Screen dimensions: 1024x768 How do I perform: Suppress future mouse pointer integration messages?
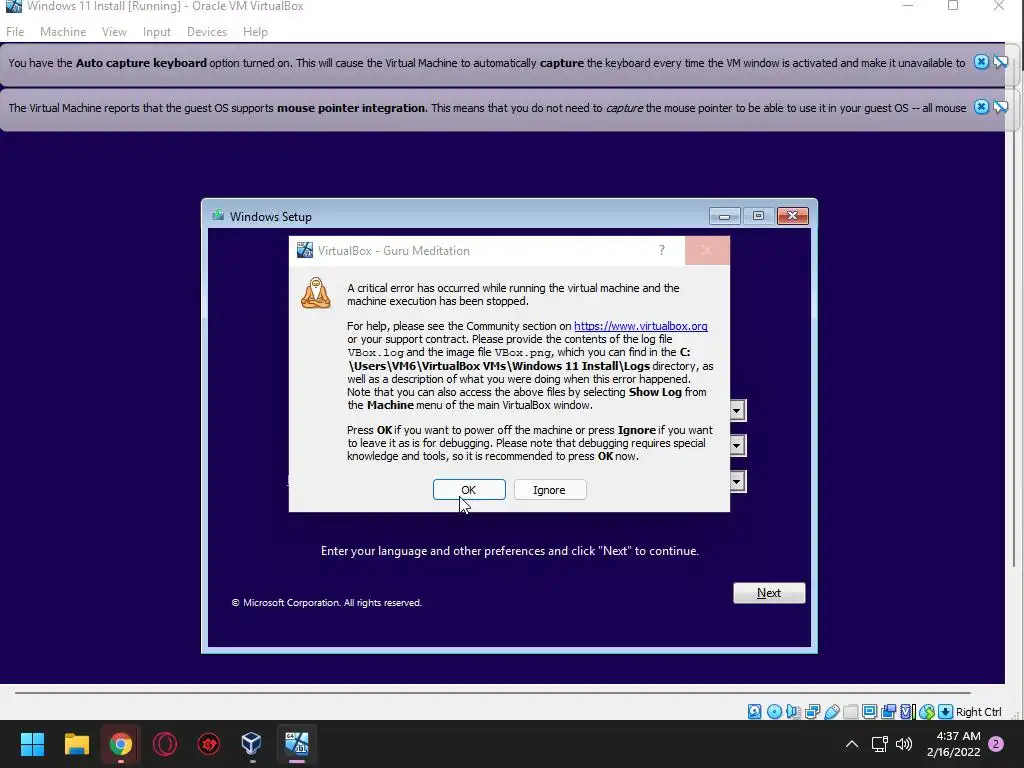pyautogui.click(x=1000, y=107)
